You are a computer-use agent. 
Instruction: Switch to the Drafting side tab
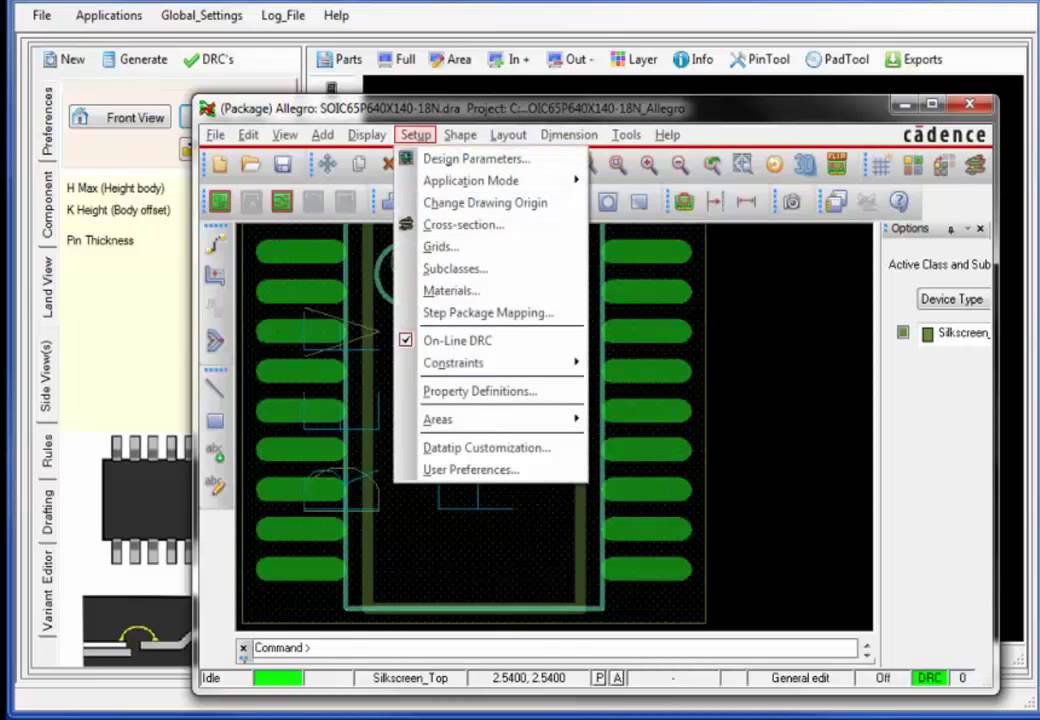coord(47,512)
